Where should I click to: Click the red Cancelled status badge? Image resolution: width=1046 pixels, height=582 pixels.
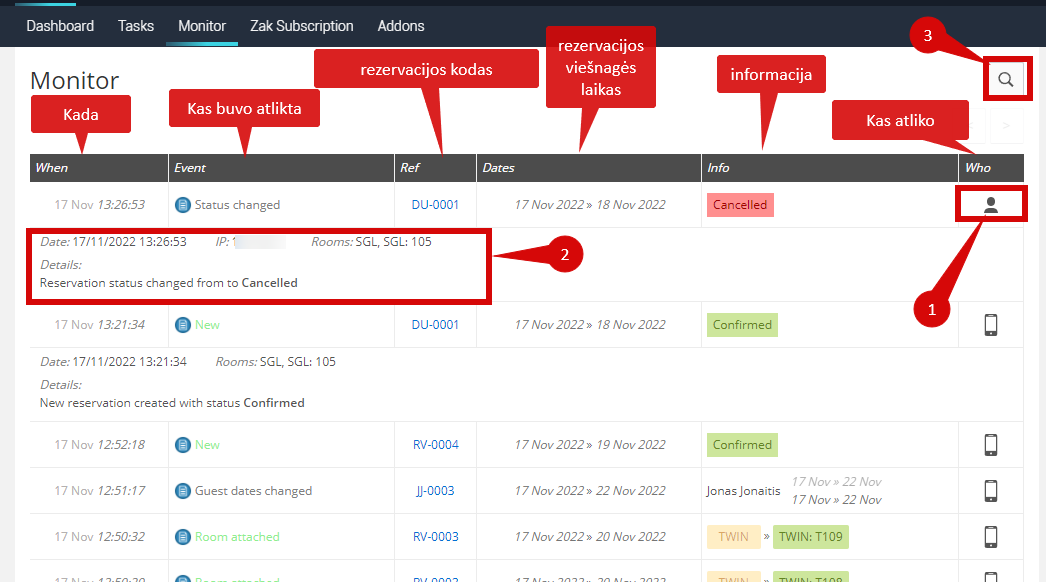(x=740, y=205)
